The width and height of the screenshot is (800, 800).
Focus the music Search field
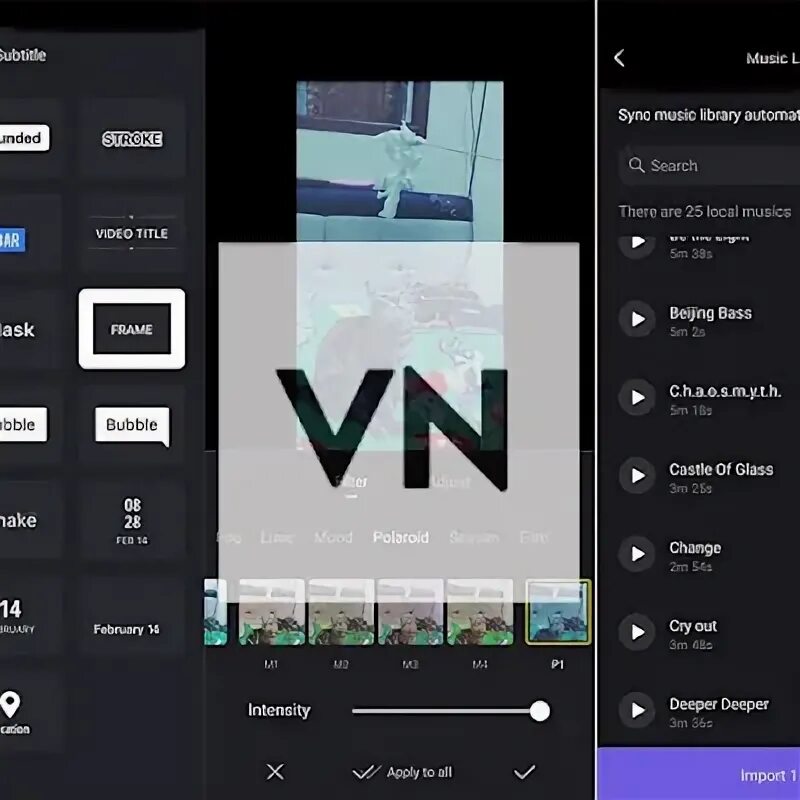[x=709, y=165]
